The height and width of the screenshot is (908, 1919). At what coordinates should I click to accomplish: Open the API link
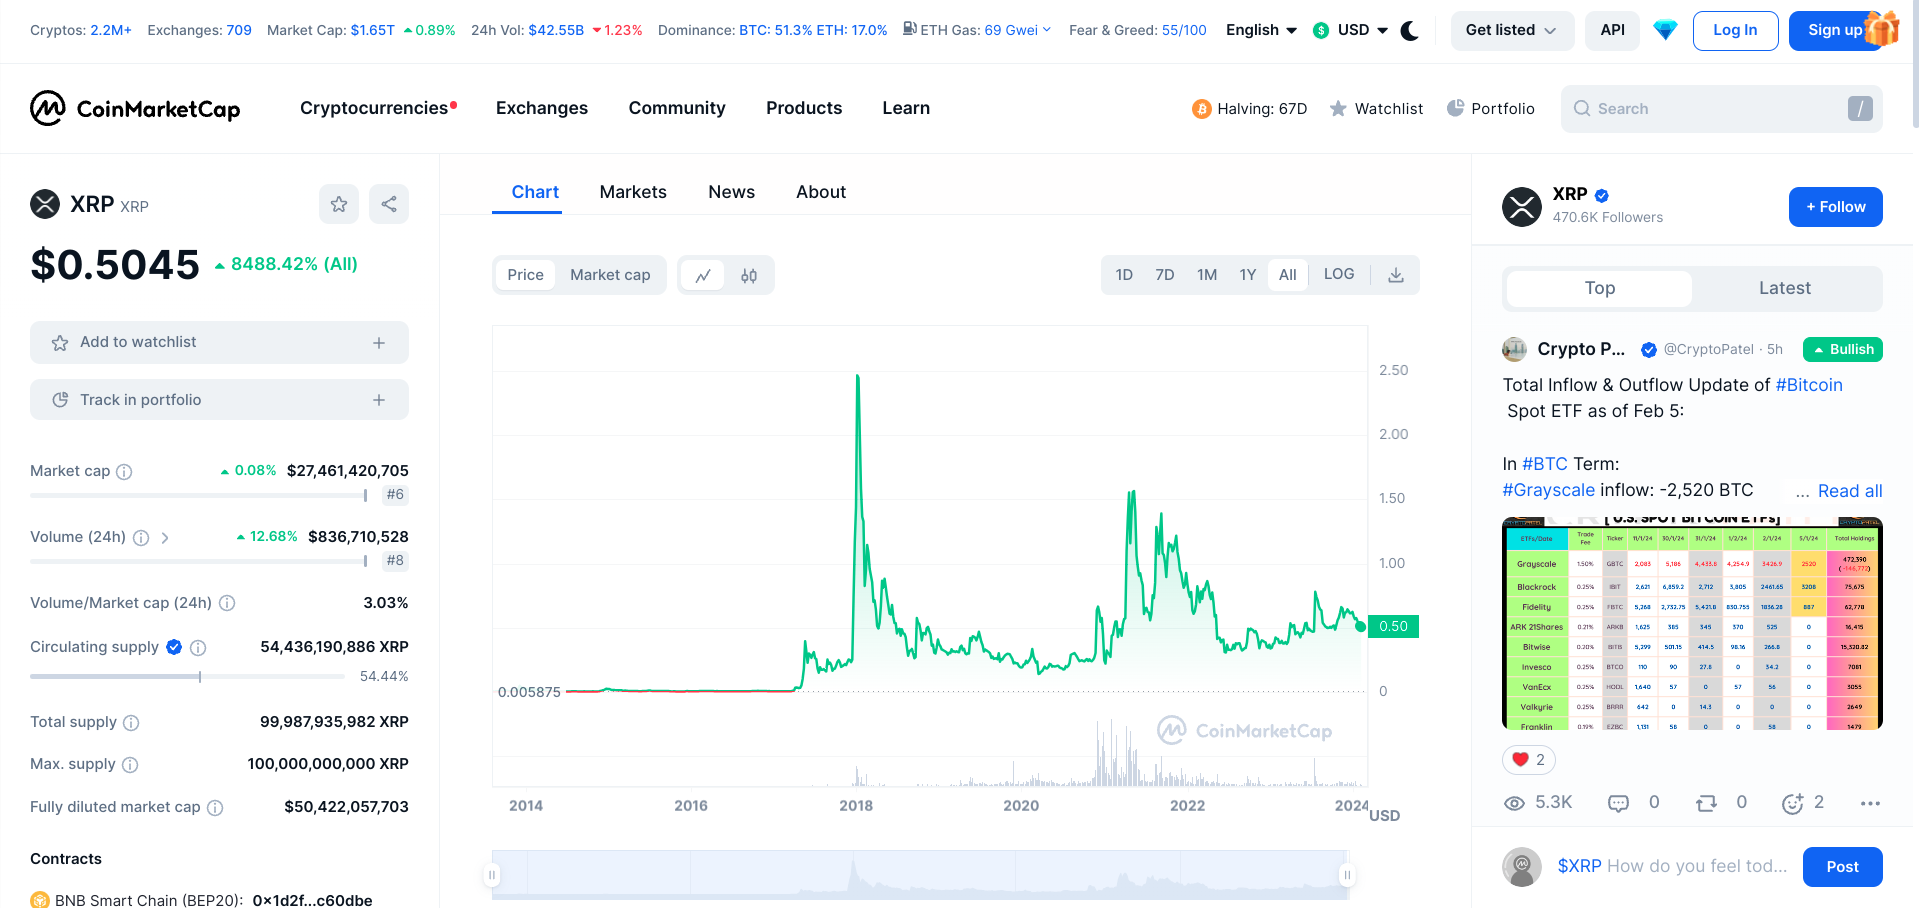(x=1612, y=31)
